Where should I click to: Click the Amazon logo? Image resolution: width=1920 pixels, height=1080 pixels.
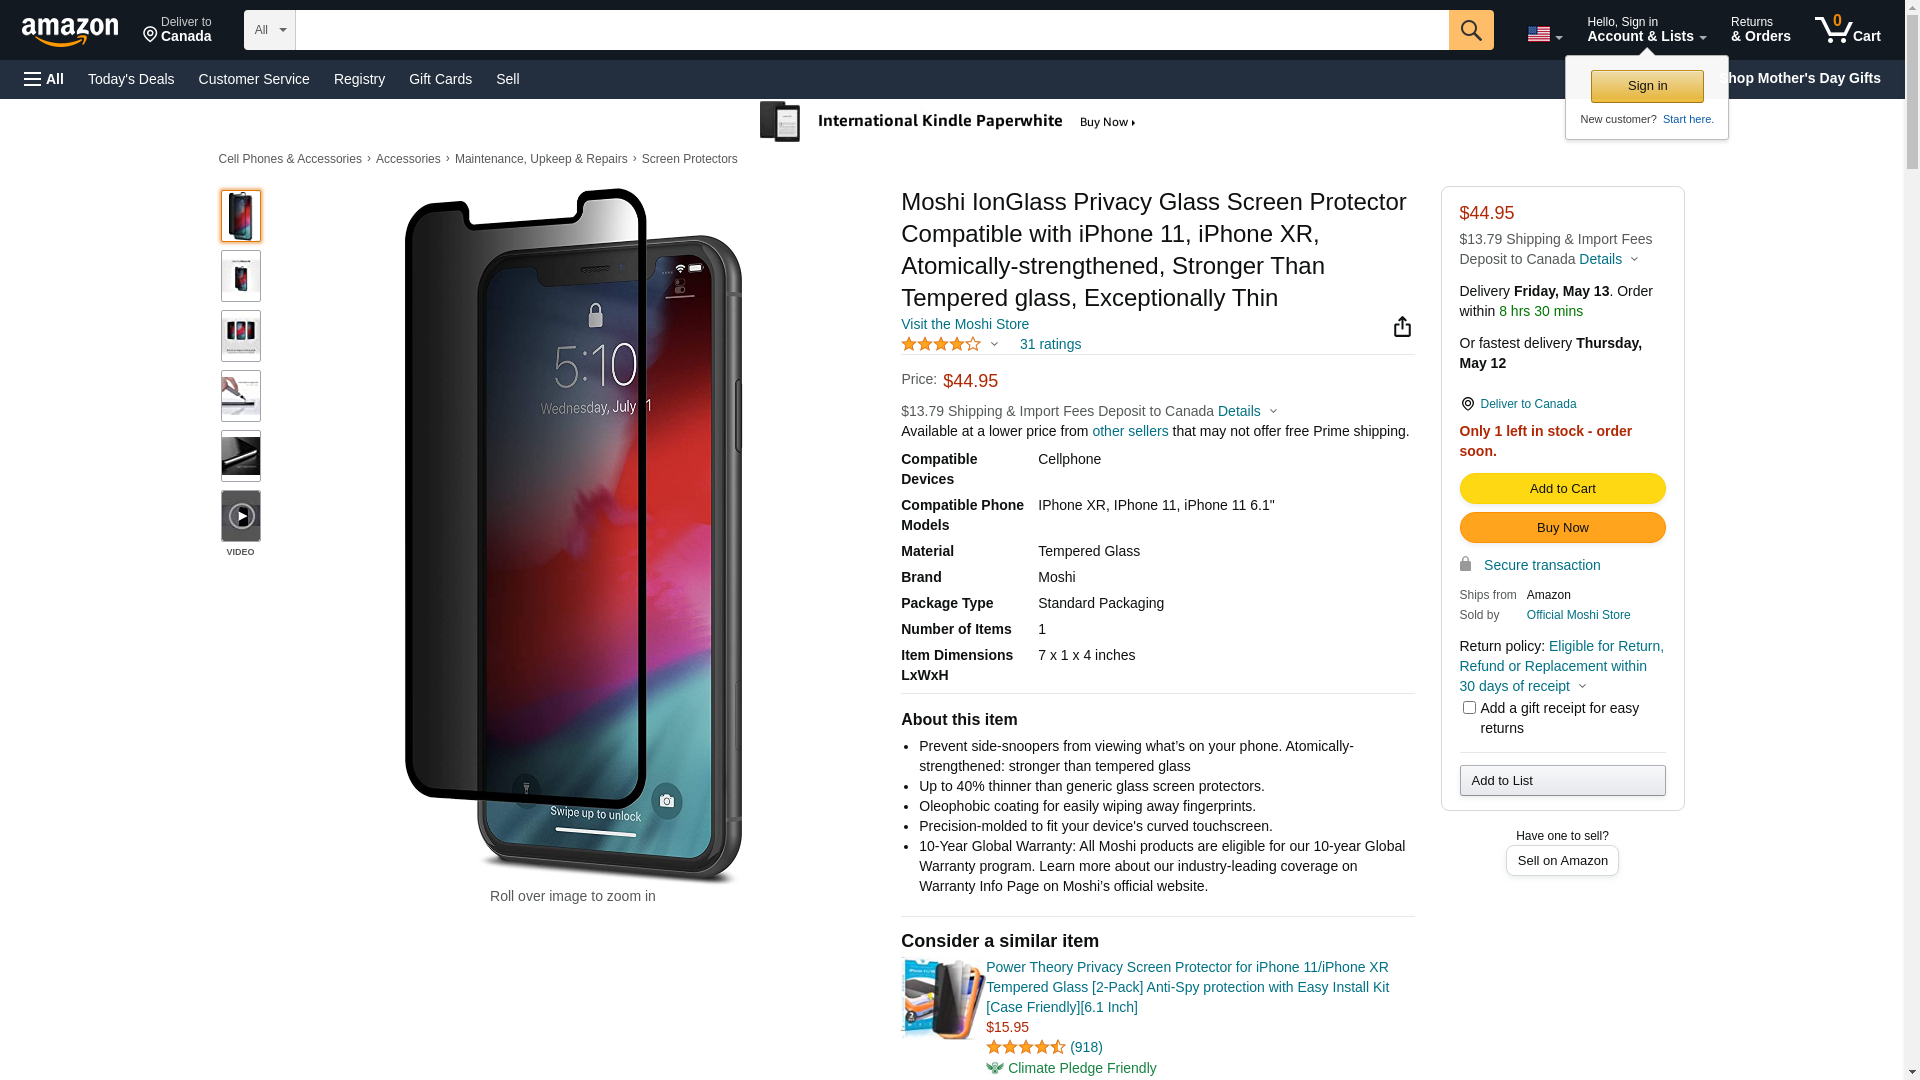(70, 32)
